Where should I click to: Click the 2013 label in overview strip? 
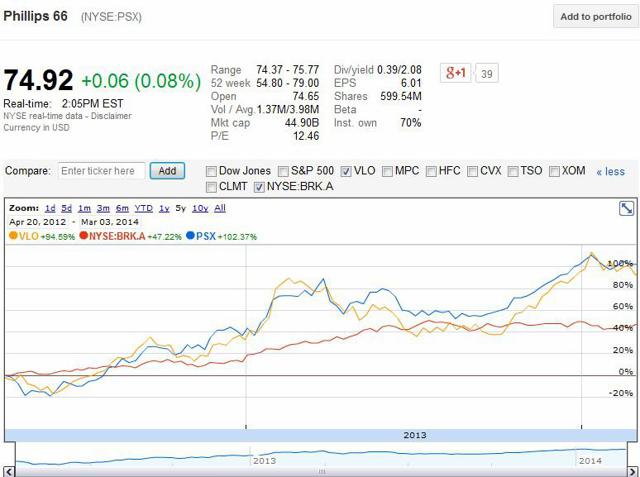click(x=264, y=461)
